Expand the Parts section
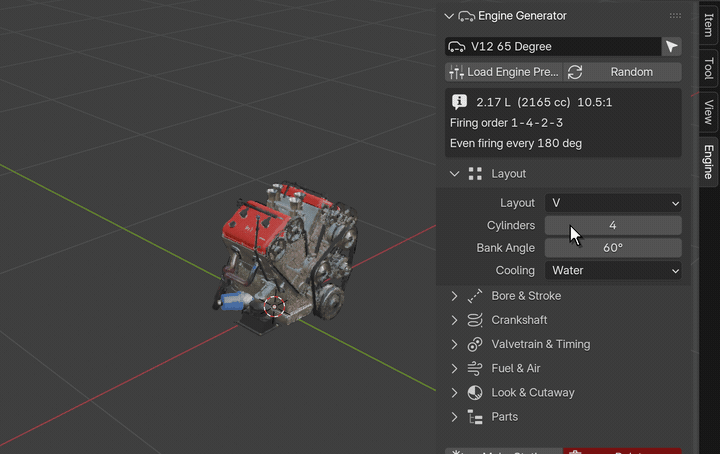The height and width of the screenshot is (454, 720). [454, 417]
